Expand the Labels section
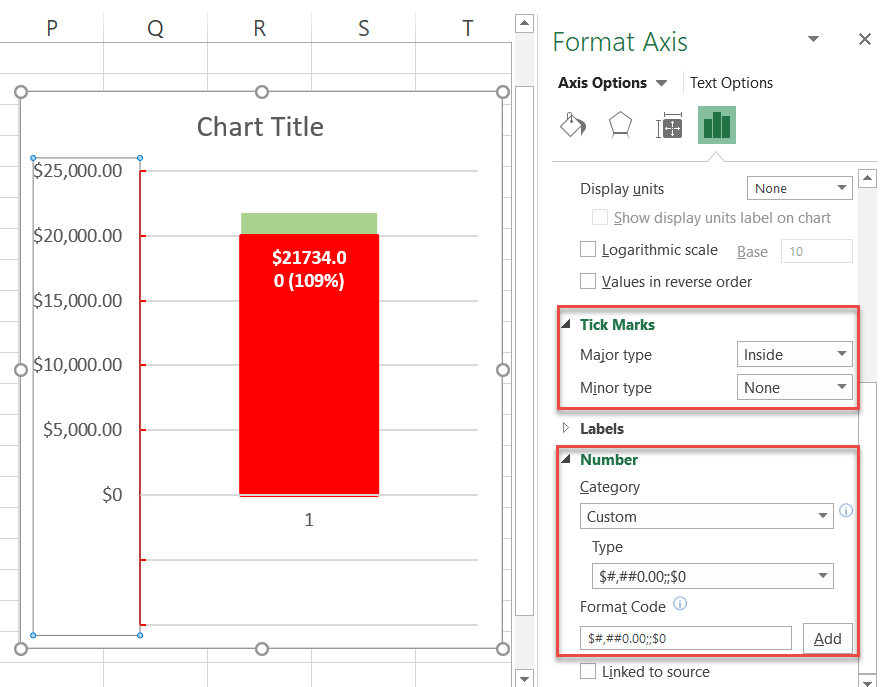This screenshot has width=892, height=687. (601, 428)
